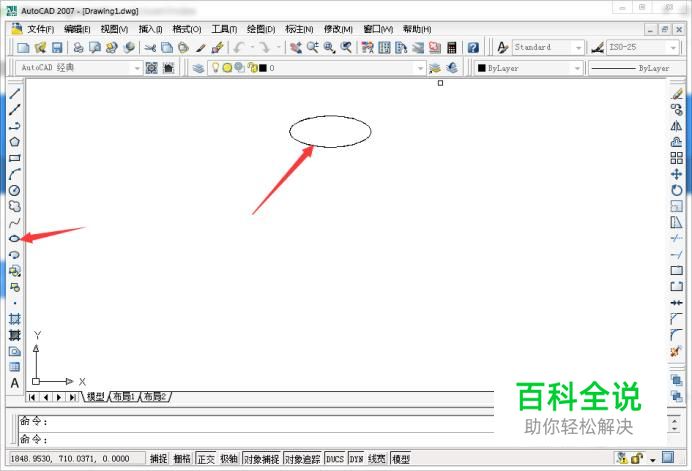Open the Layer Properties Manager icon
692x471 pixels.
[x=198, y=68]
